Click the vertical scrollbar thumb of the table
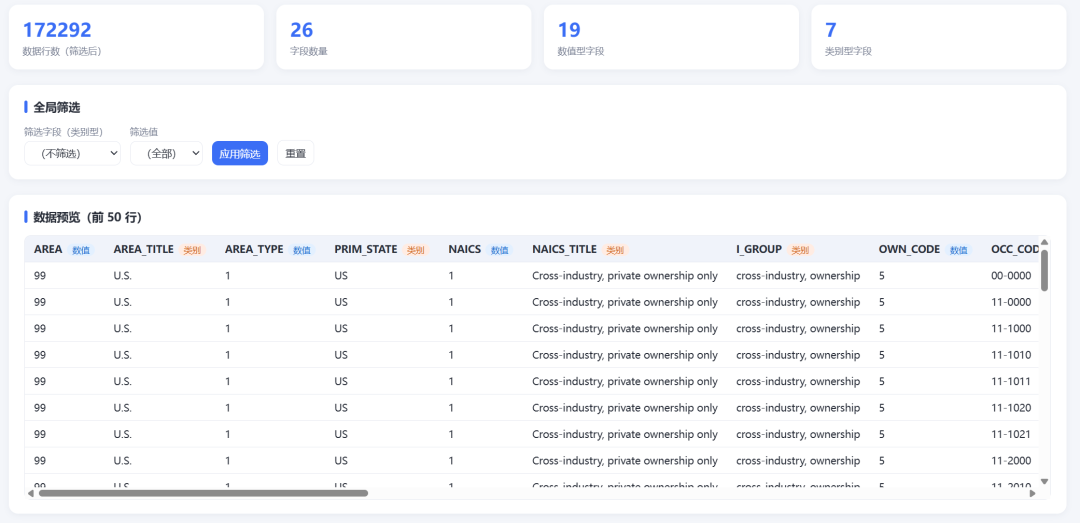 (x=1044, y=270)
